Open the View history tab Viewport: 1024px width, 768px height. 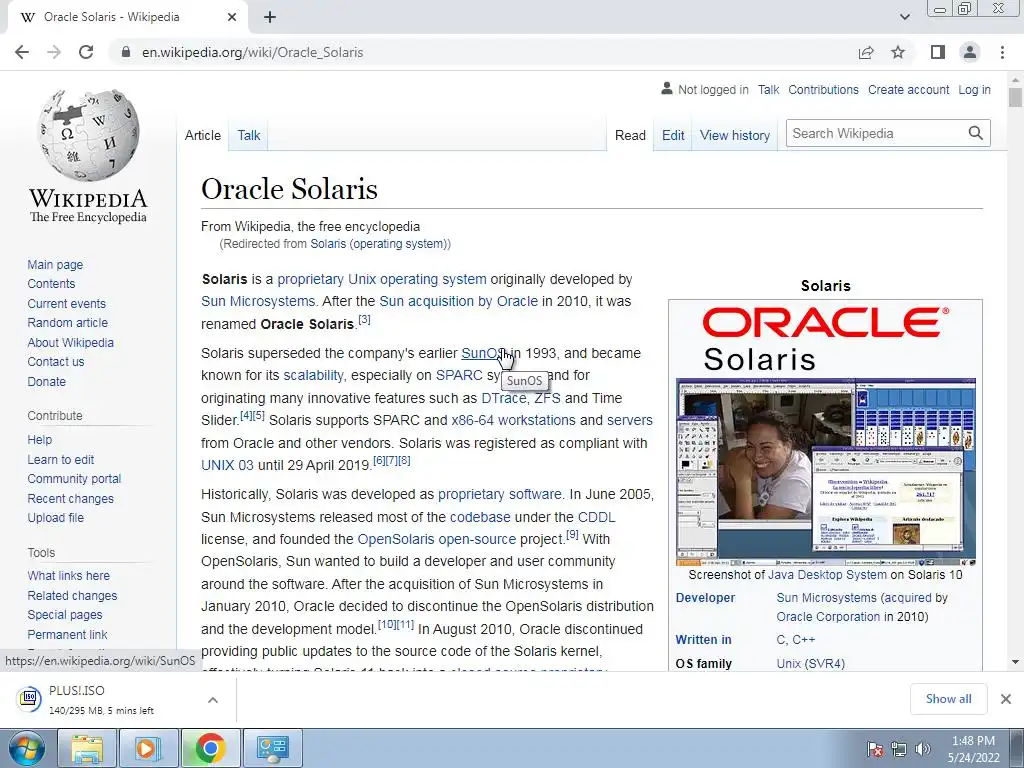point(735,135)
